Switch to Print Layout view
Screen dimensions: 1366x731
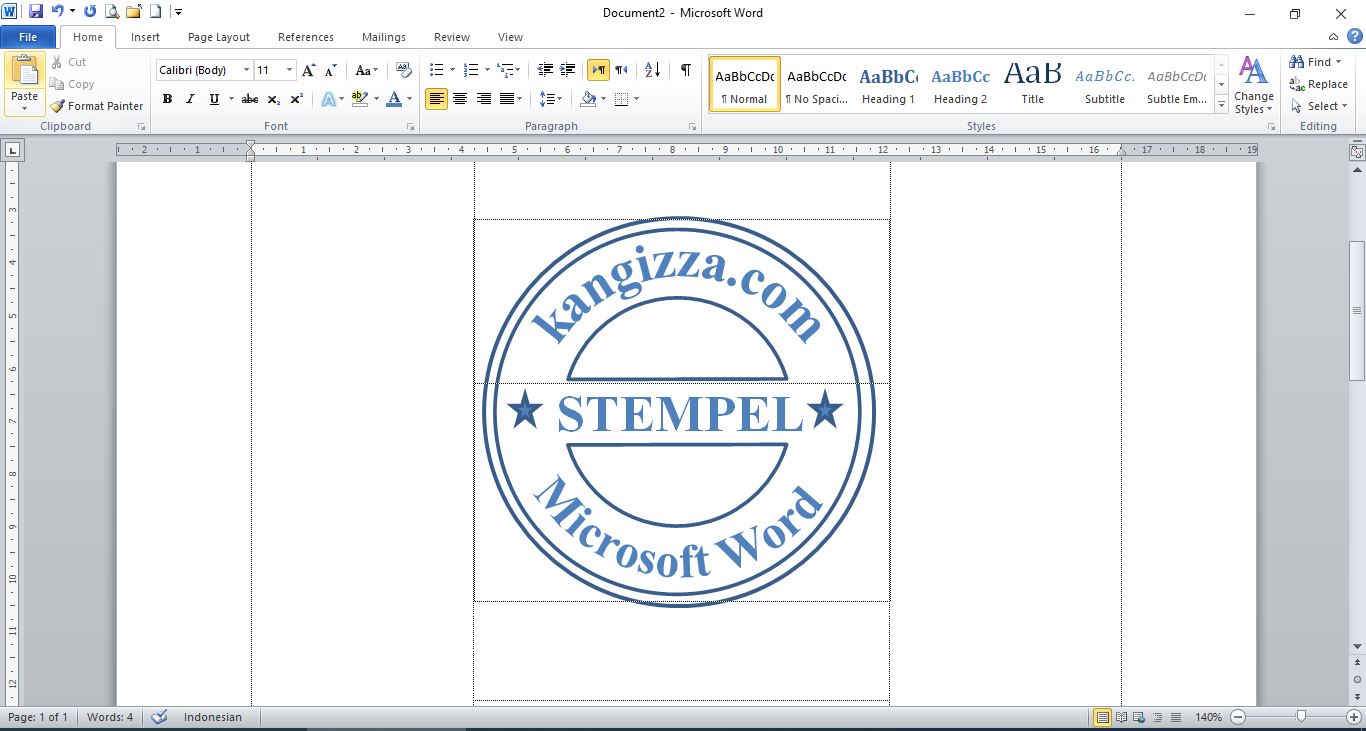pyautogui.click(x=1102, y=717)
